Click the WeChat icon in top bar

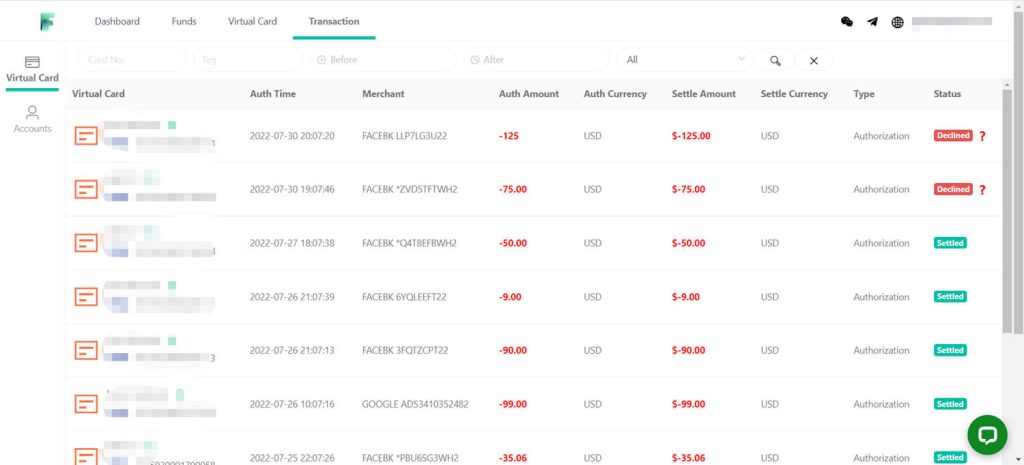(x=847, y=21)
